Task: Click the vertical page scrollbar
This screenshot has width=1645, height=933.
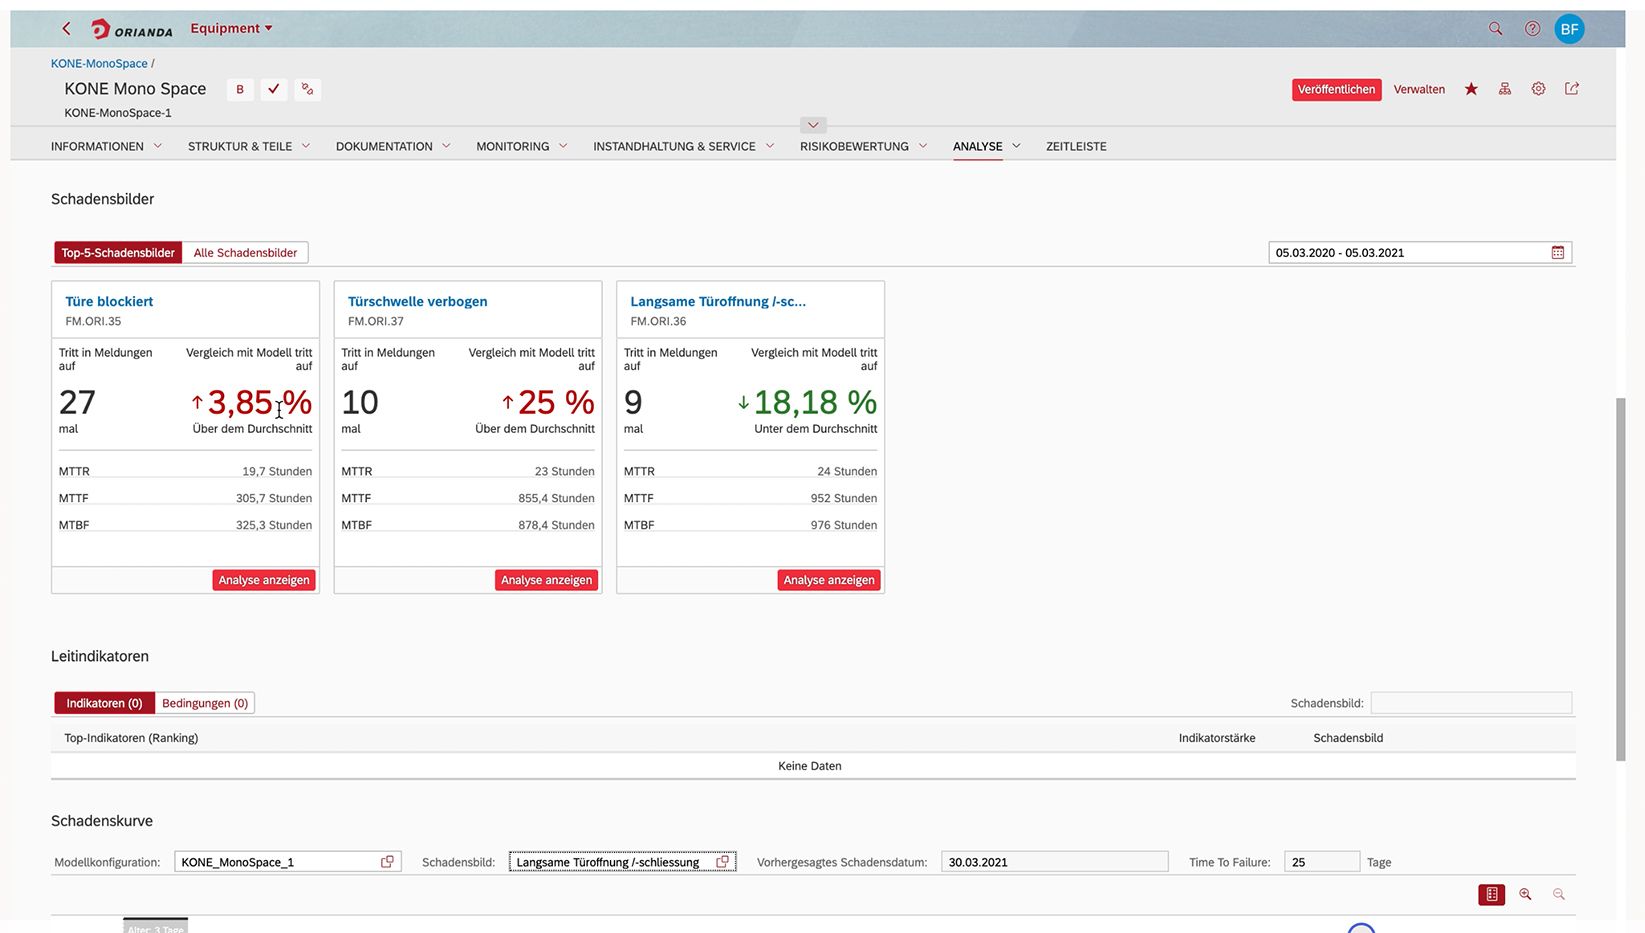Action: (1621, 579)
